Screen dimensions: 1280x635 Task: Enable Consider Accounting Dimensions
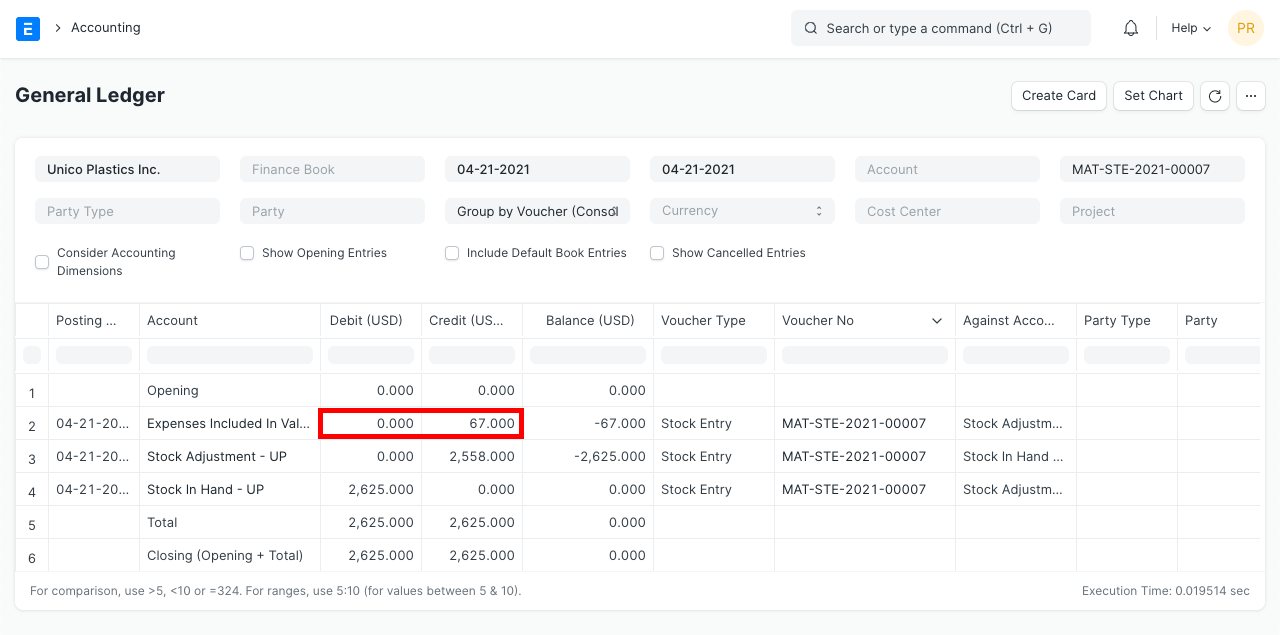(42, 261)
